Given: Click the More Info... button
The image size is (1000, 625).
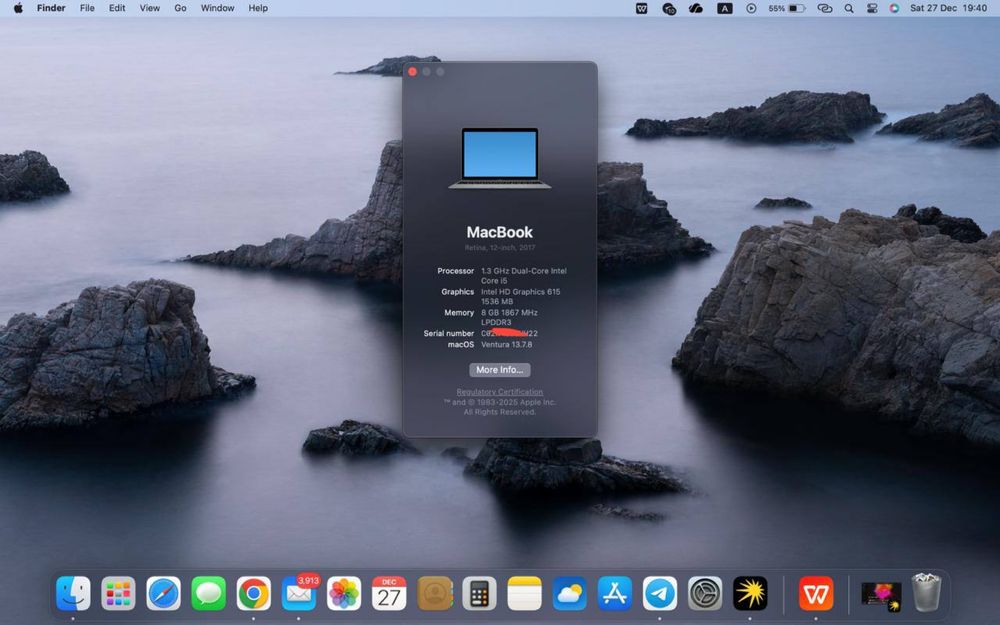Looking at the screenshot, I should tap(499, 370).
